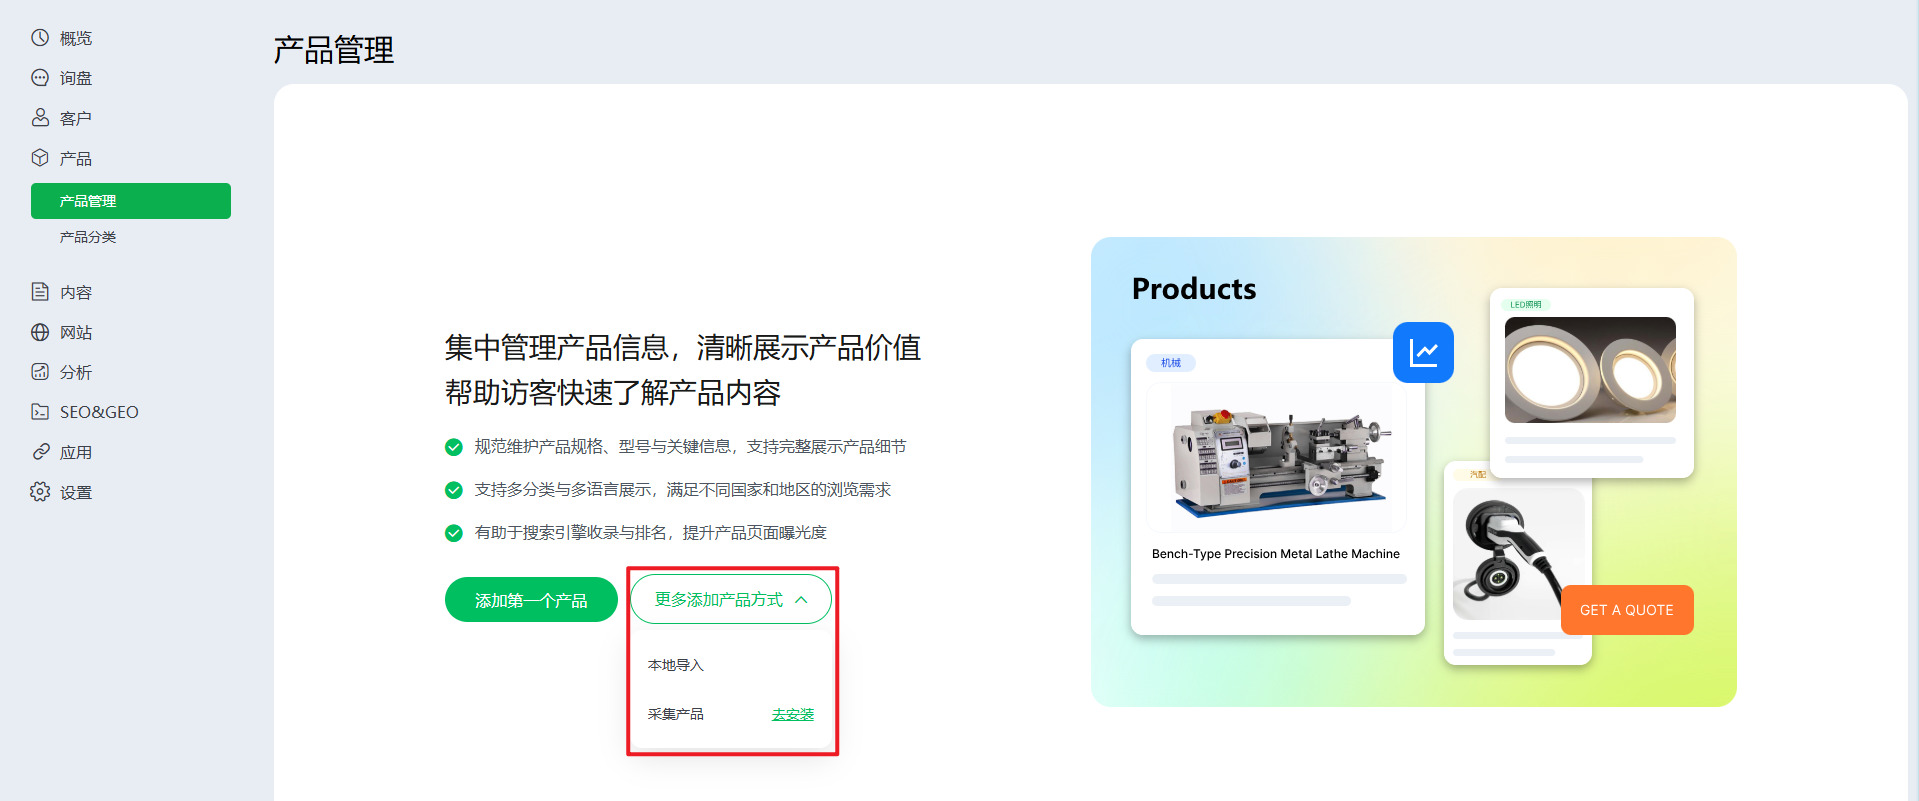The image size is (1919, 801).
Task: Click the LED lights product thumbnail
Action: (x=1590, y=370)
